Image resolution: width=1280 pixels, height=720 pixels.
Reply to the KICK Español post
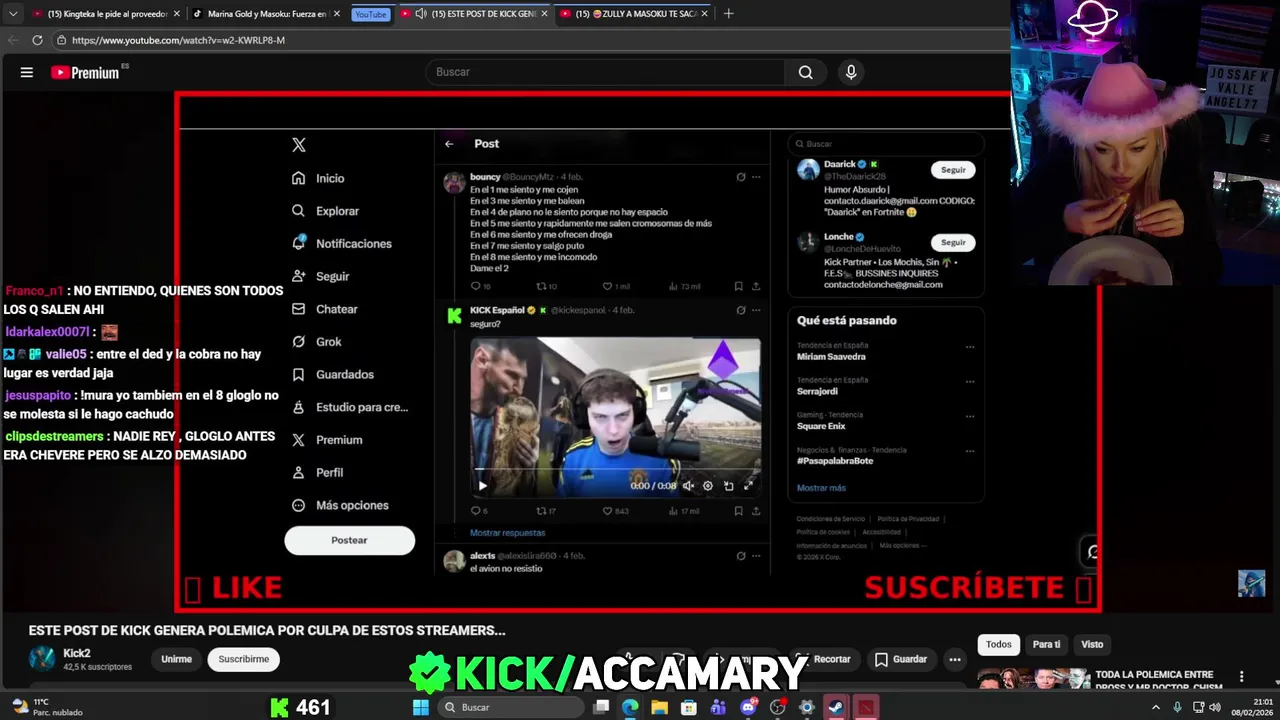478,511
